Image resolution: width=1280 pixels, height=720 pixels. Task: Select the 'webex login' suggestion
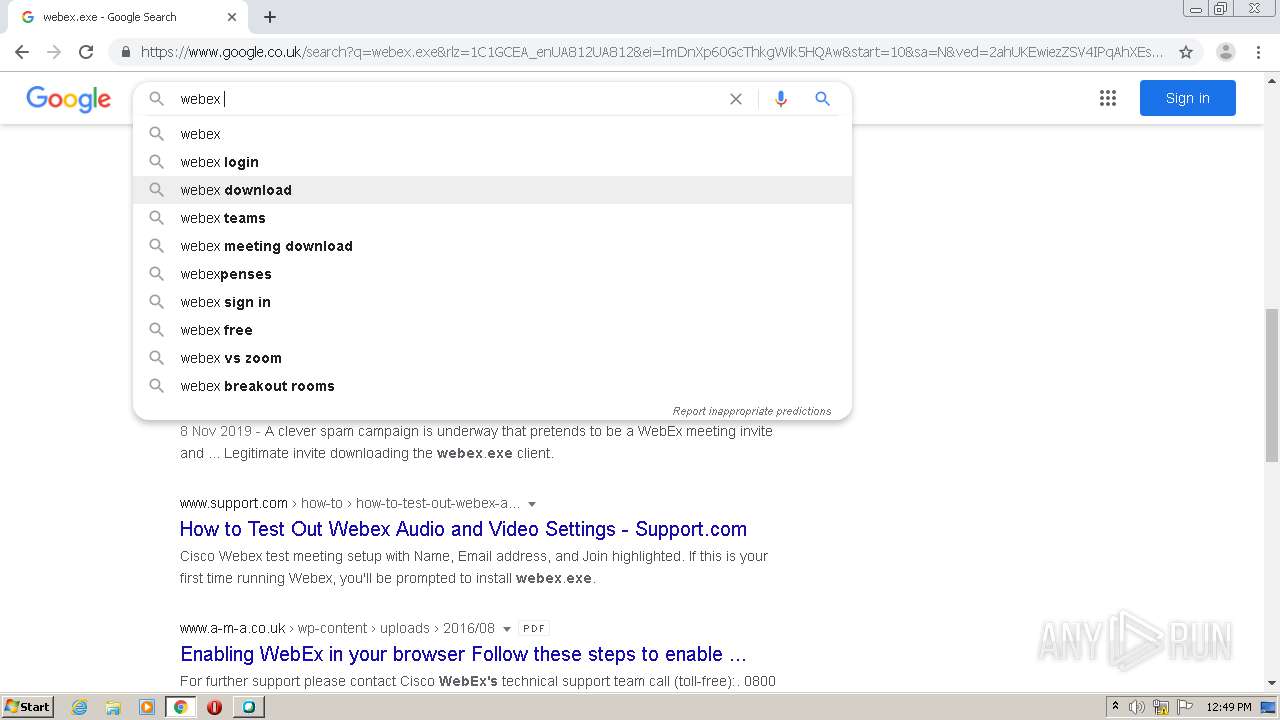pos(492,162)
